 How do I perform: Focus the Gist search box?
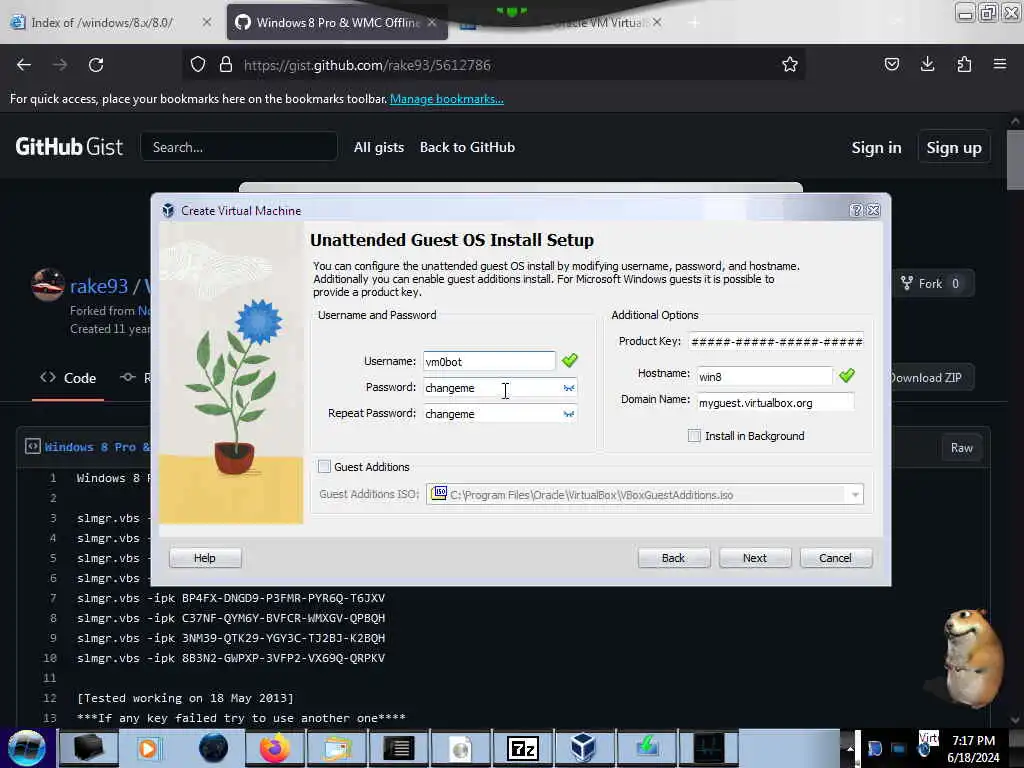point(239,147)
